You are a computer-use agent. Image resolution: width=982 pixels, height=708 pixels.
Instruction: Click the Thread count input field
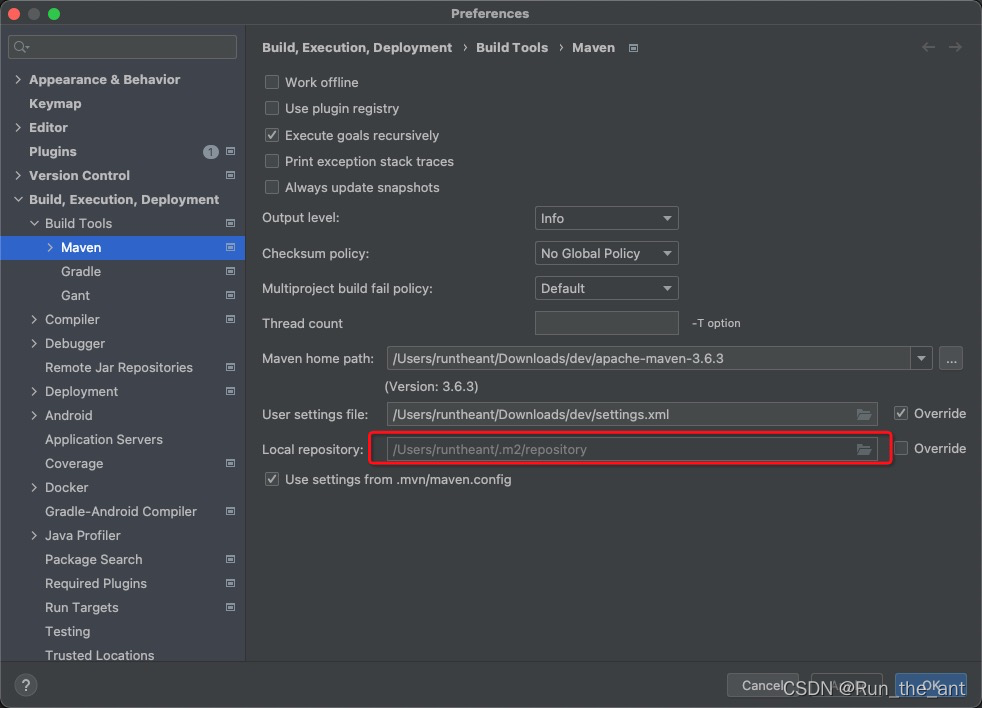coord(606,323)
